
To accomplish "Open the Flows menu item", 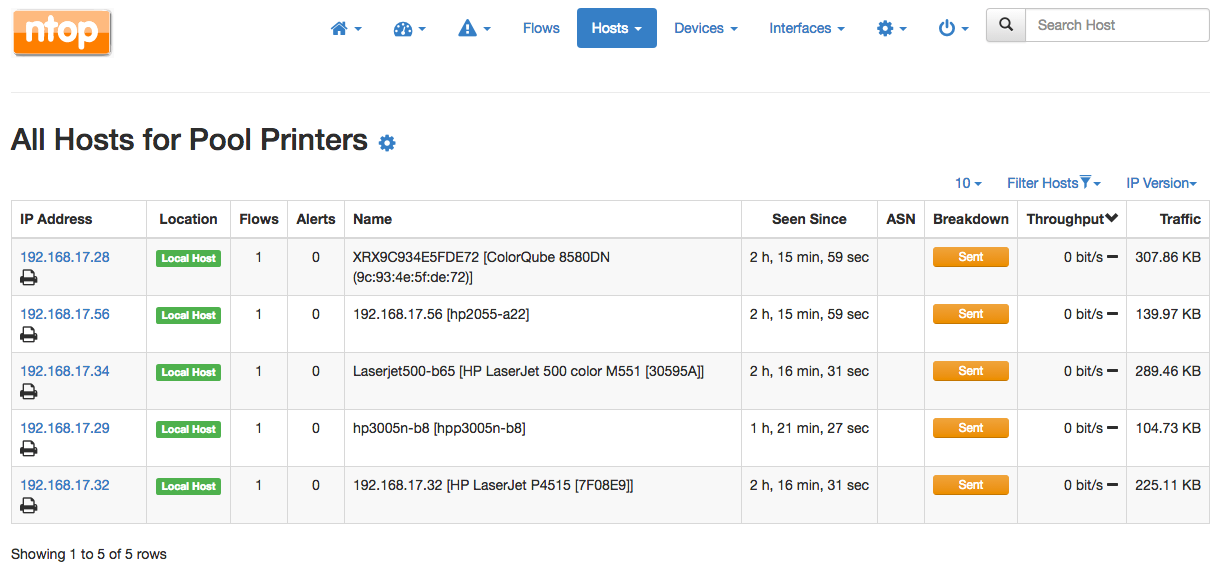I will tap(541, 28).
